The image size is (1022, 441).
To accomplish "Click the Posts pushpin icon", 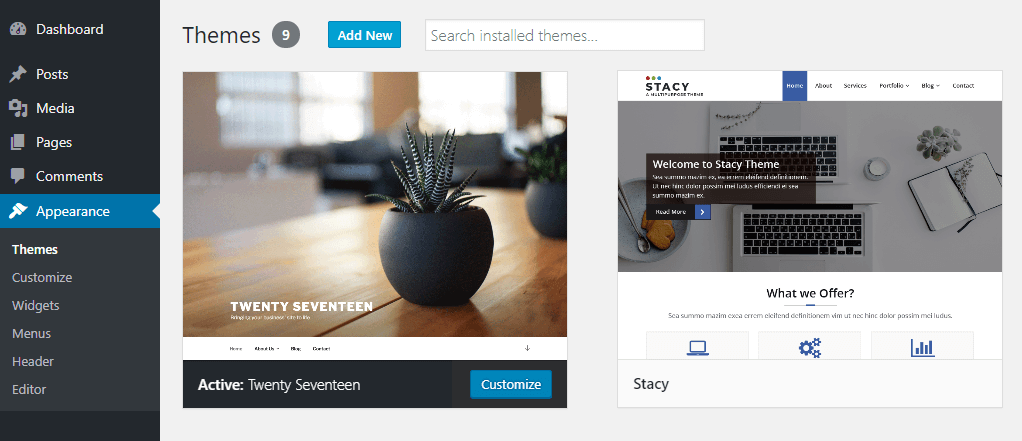I will point(18,74).
